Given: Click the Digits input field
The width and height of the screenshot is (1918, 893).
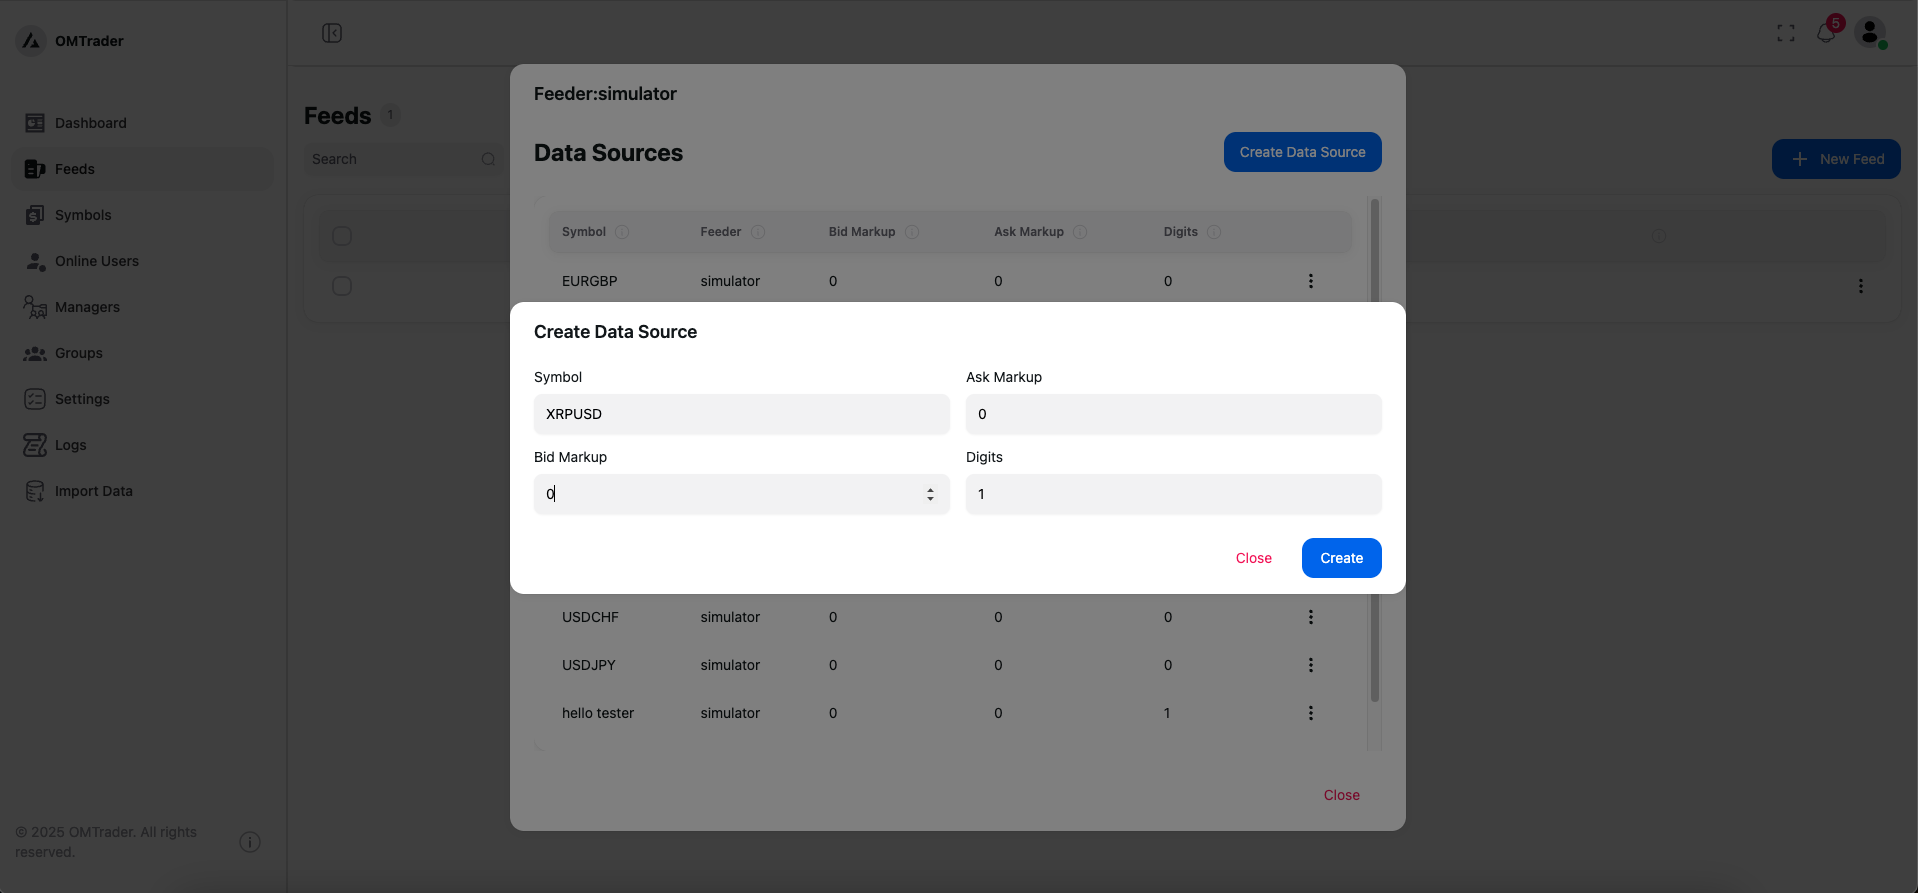Looking at the screenshot, I should pos(1174,494).
